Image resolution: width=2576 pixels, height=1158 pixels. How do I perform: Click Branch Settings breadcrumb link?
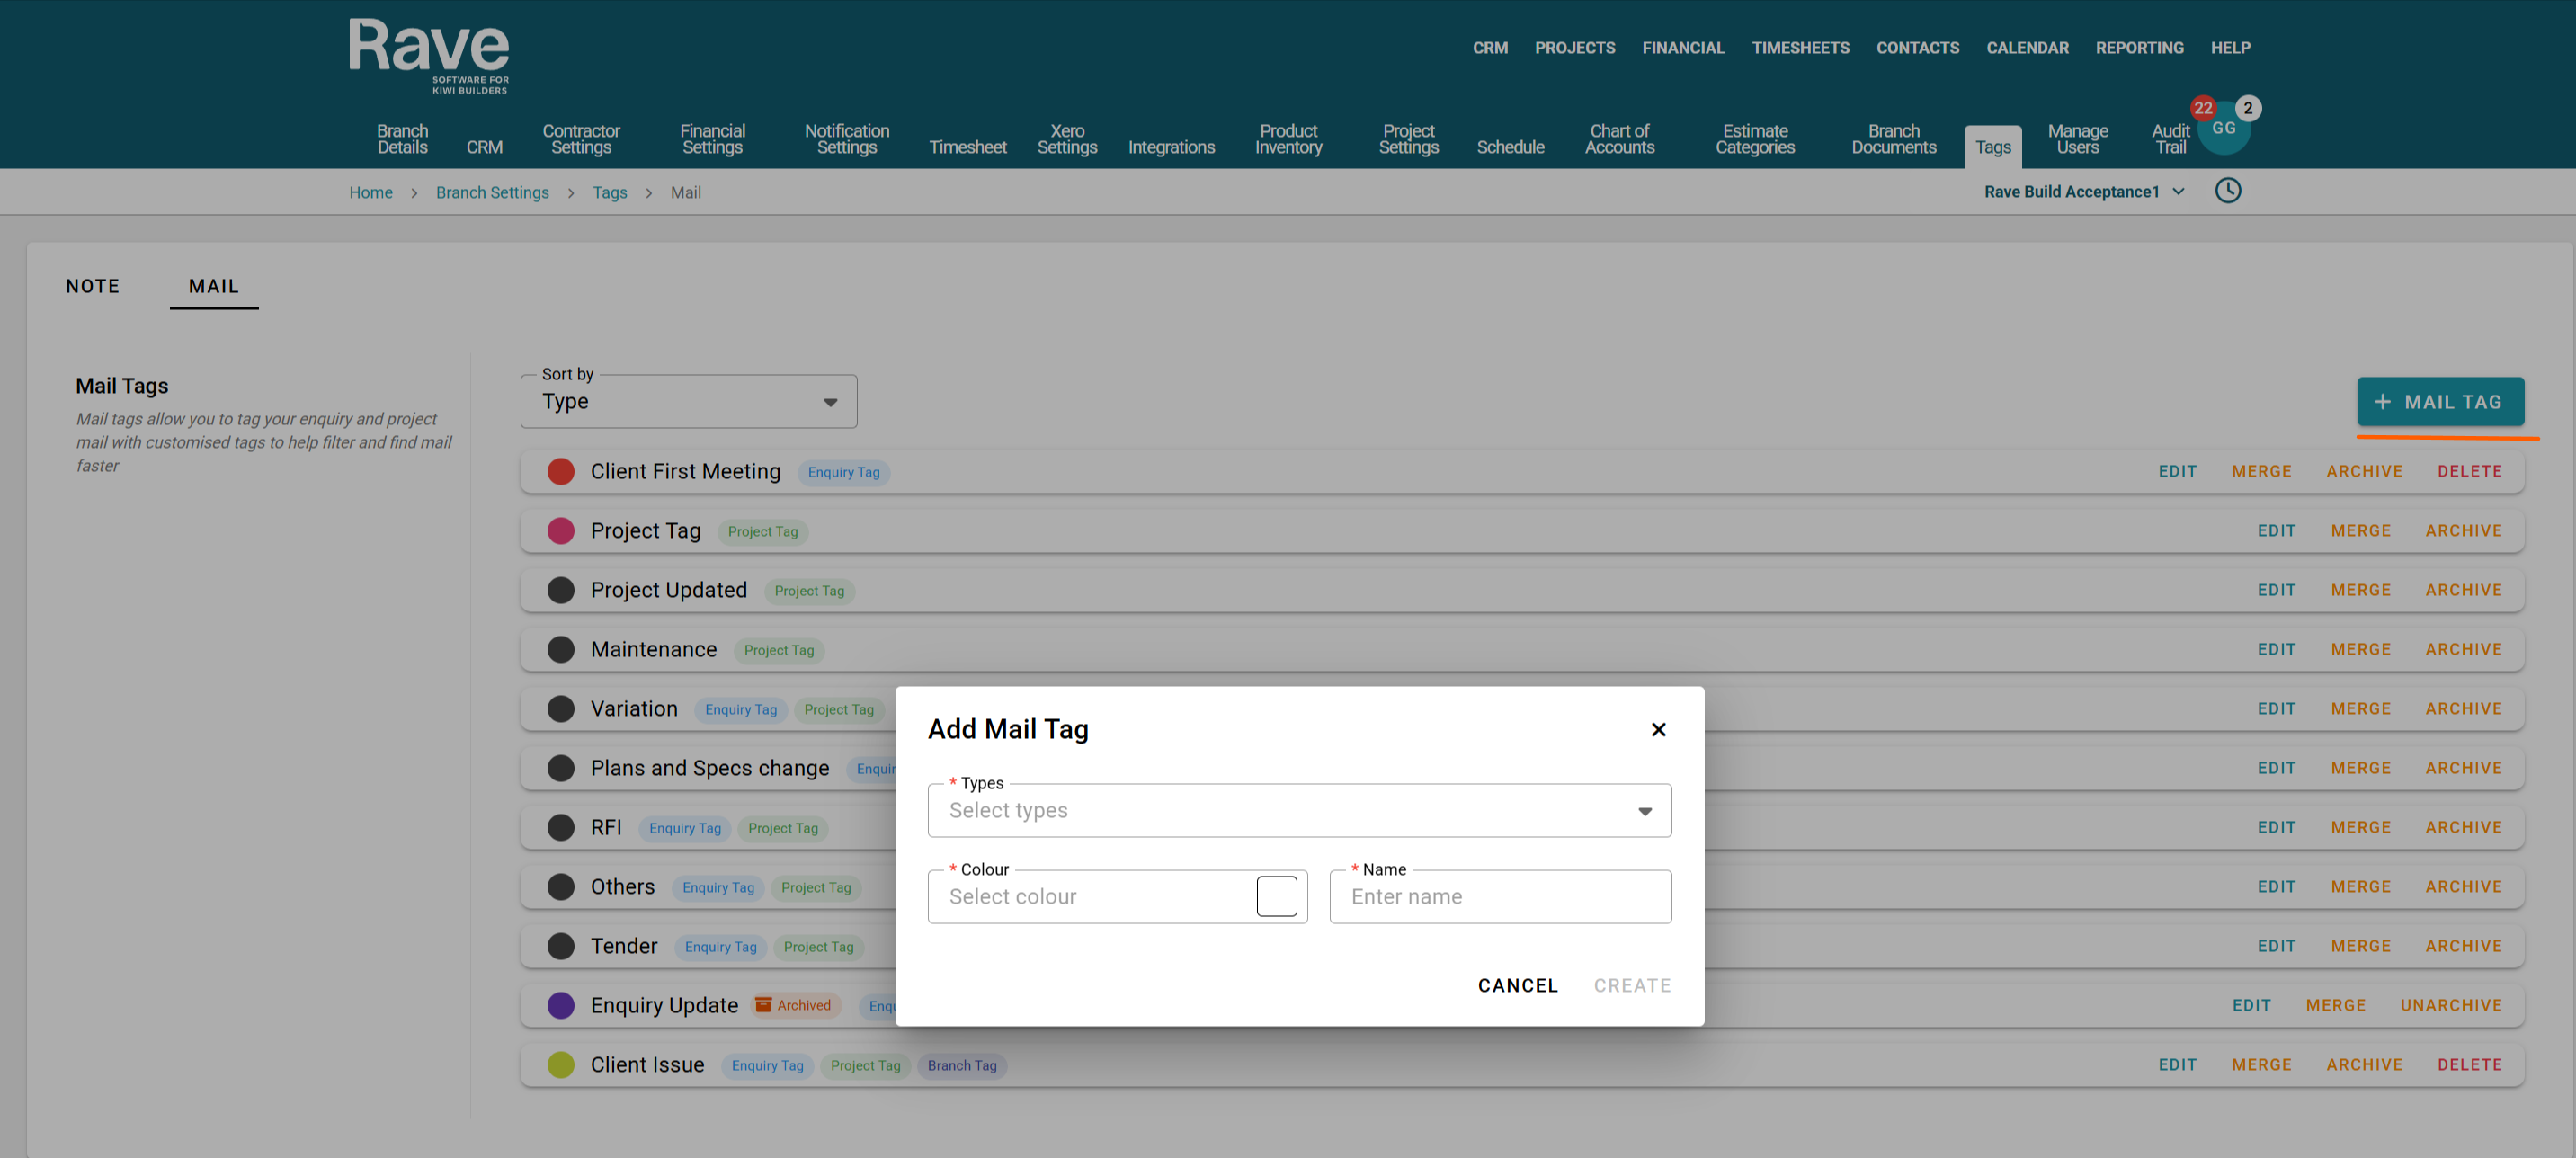tap(492, 192)
